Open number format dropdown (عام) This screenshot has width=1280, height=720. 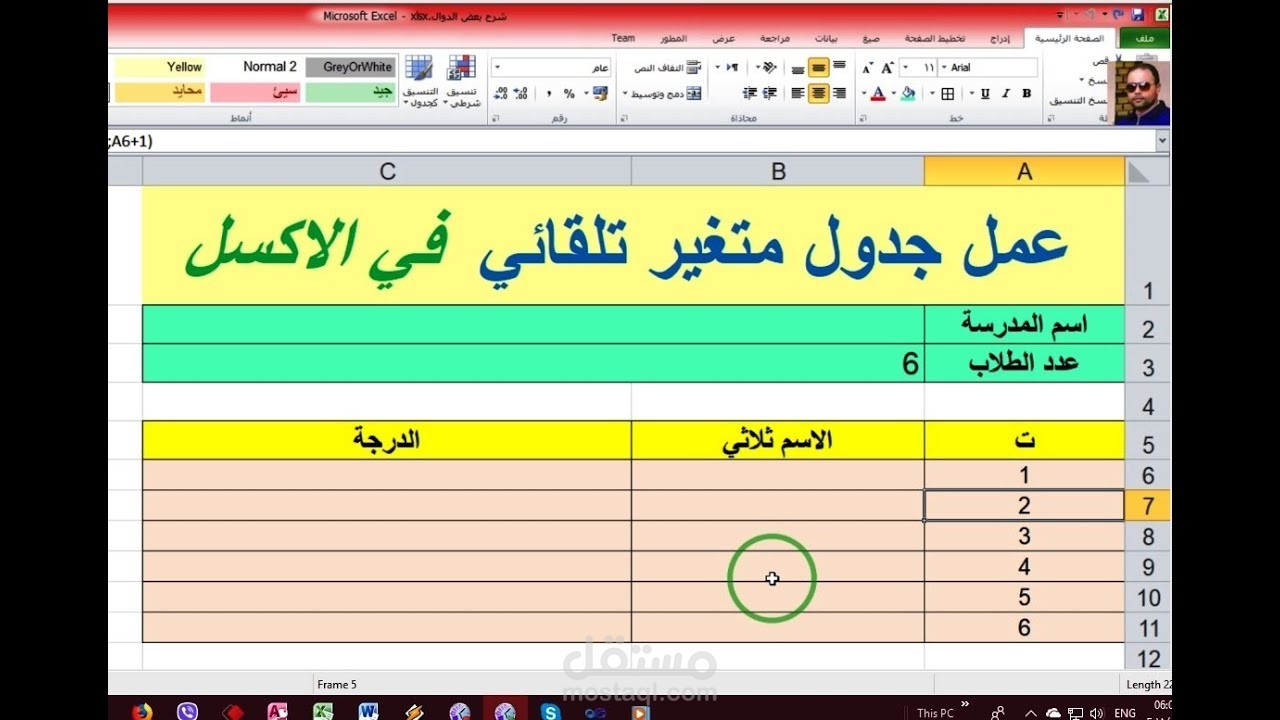pyautogui.click(x=497, y=67)
